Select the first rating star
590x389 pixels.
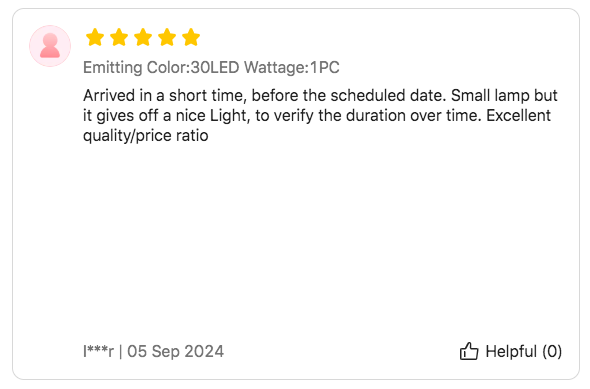tap(95, 37)
